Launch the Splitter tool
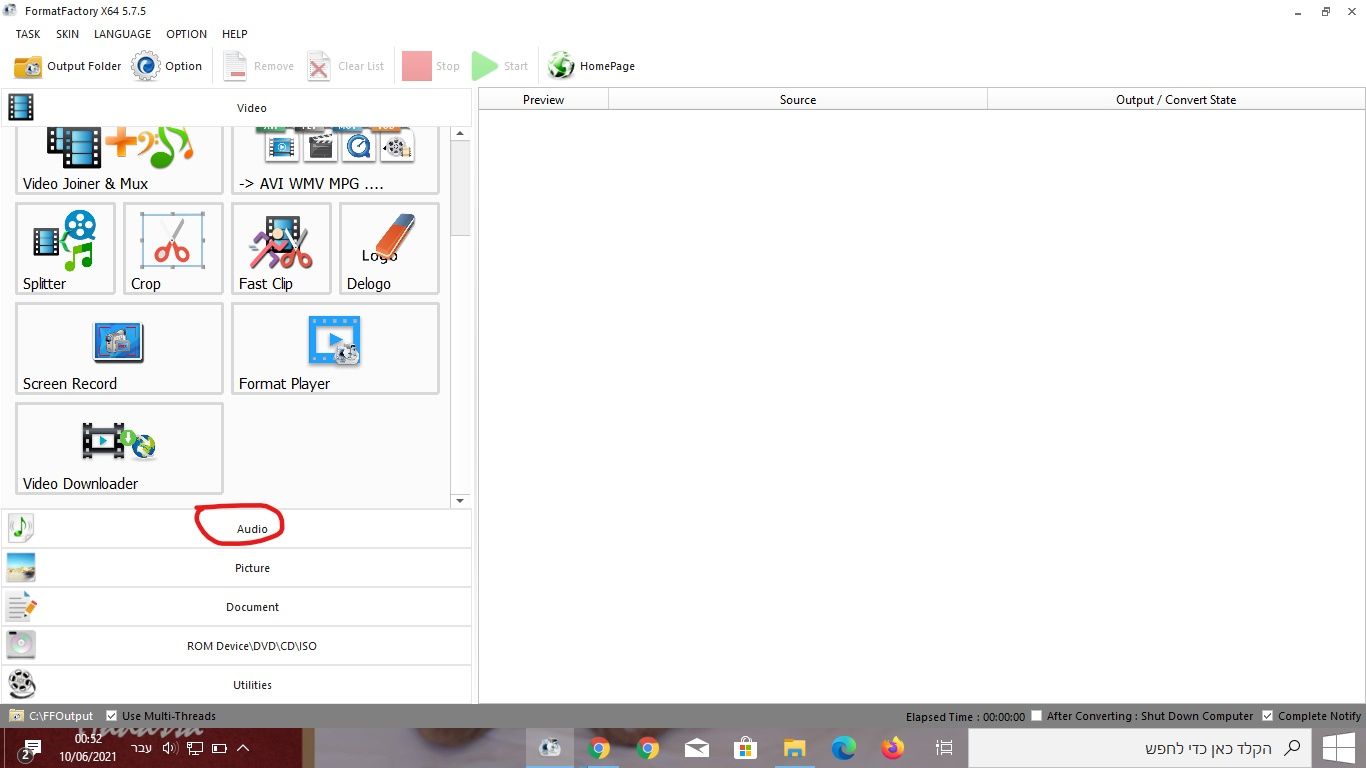 tap(65, 249)
